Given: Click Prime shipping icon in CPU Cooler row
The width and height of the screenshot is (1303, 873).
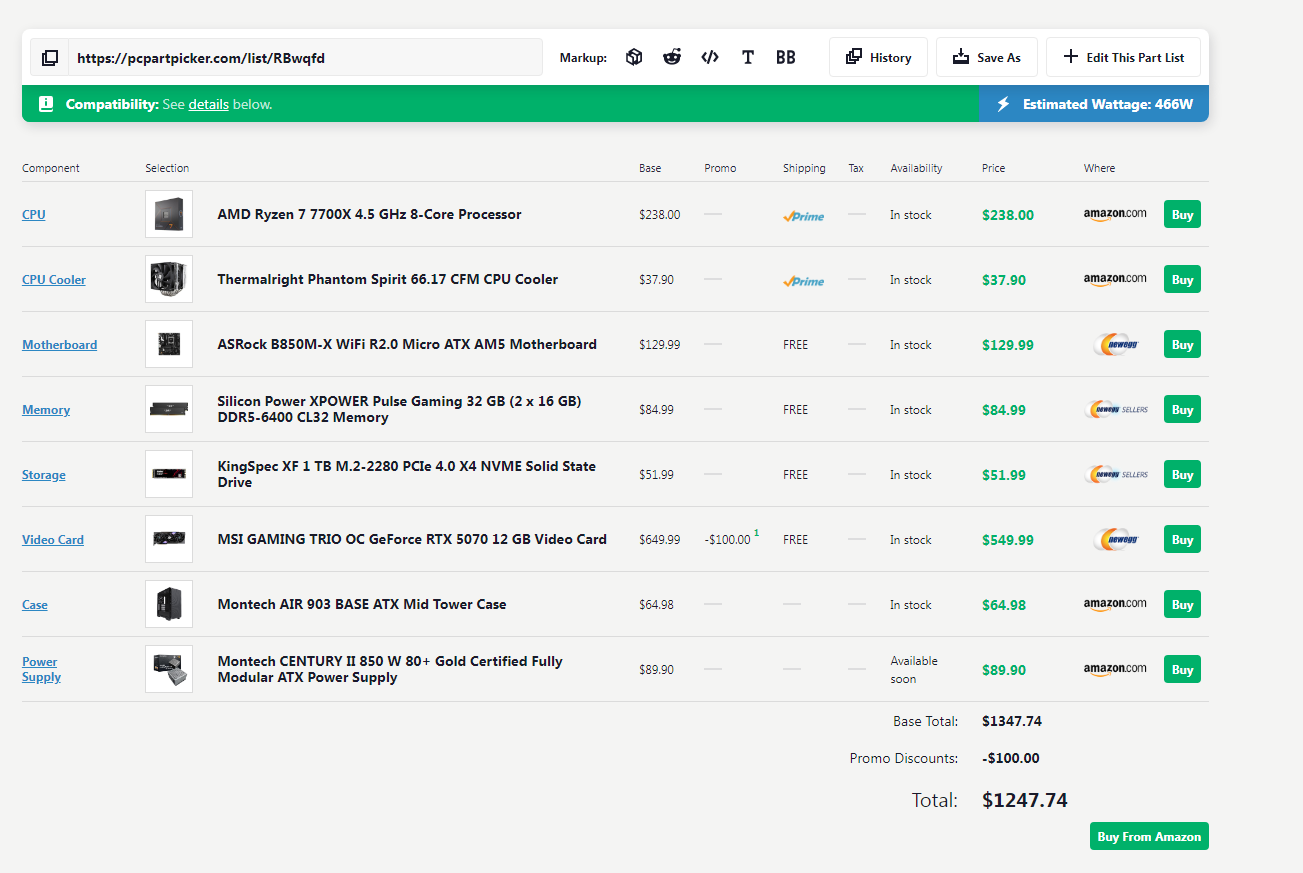Looking at the screenshot, I should [x=804, y=281].
